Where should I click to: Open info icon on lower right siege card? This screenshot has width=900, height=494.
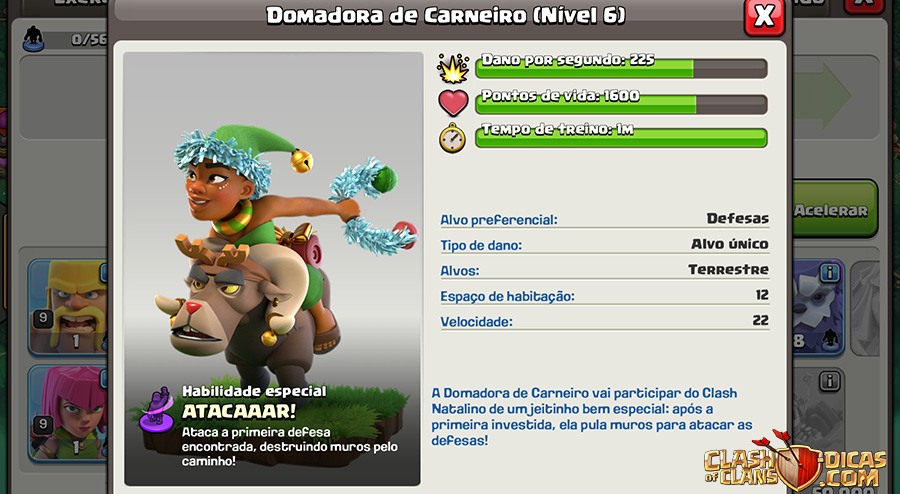click(x=830, y=381)
